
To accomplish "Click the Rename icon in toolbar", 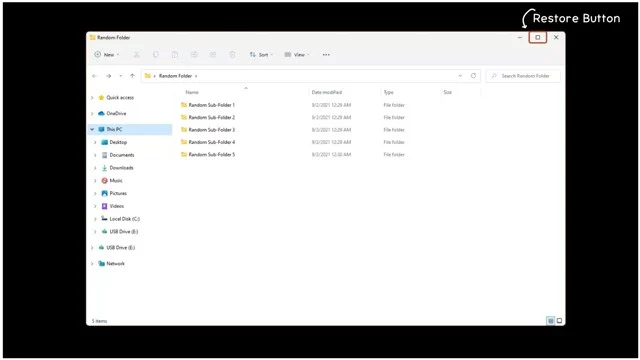I will [x=194, y=55].
